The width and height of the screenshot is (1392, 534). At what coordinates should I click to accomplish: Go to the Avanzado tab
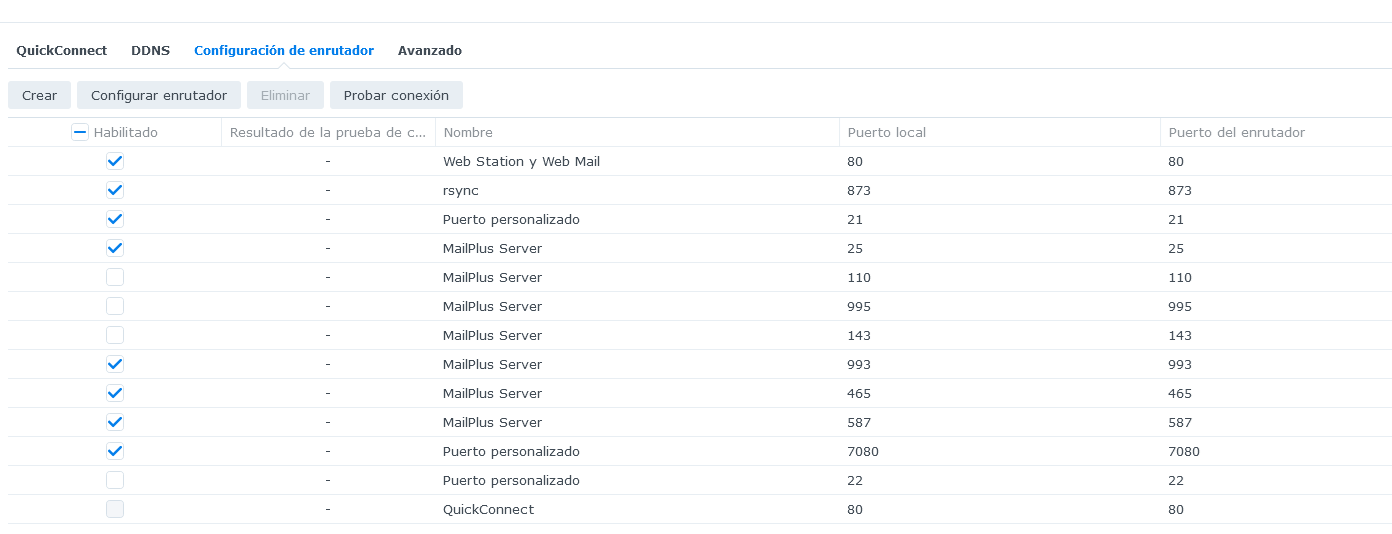pos(429,51)
